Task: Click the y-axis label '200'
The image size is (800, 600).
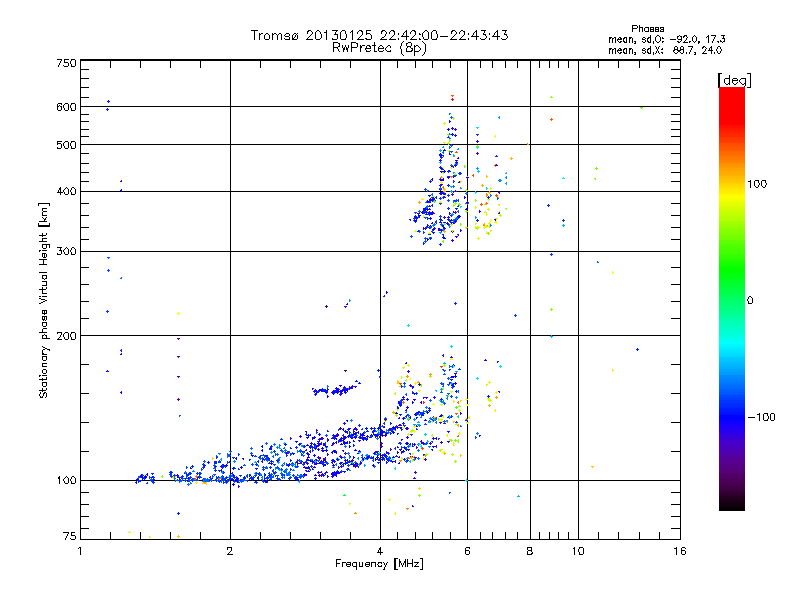Action: click(66, 336)
